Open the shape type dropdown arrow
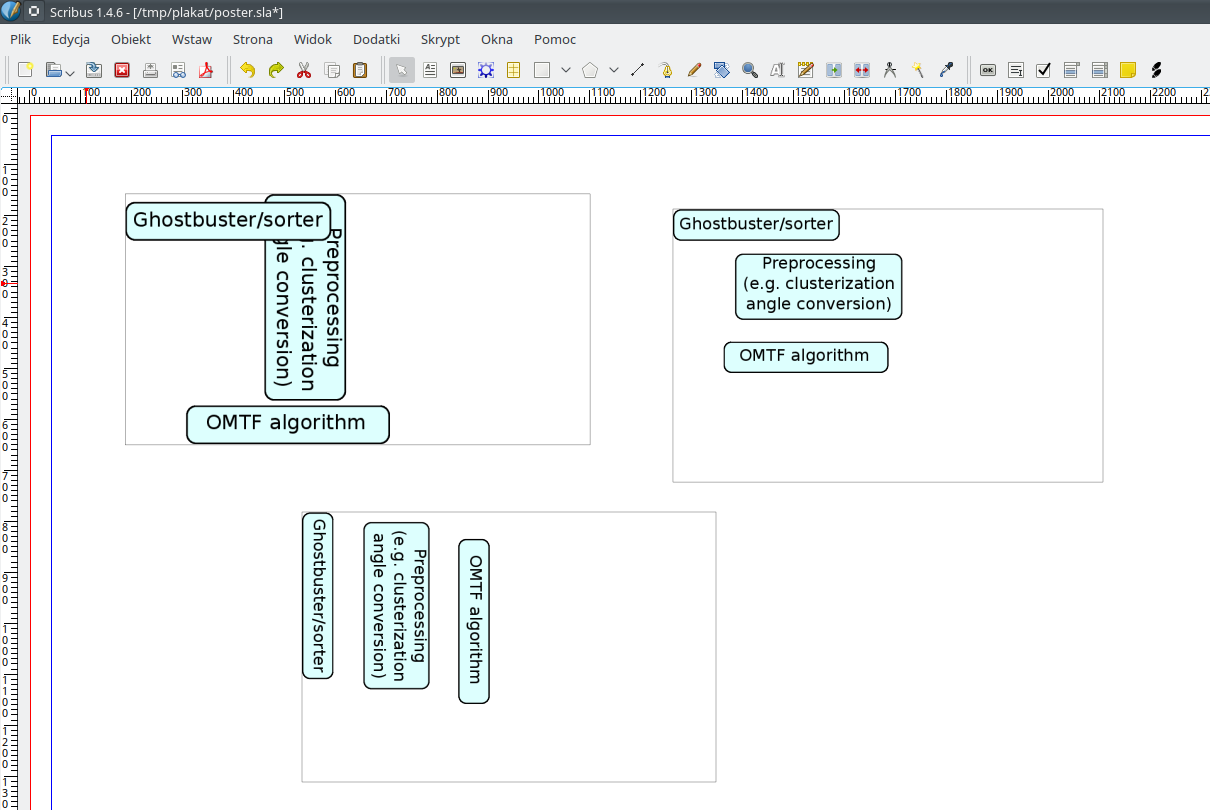This screenshot has width=1210, height=810. point(566,70)
